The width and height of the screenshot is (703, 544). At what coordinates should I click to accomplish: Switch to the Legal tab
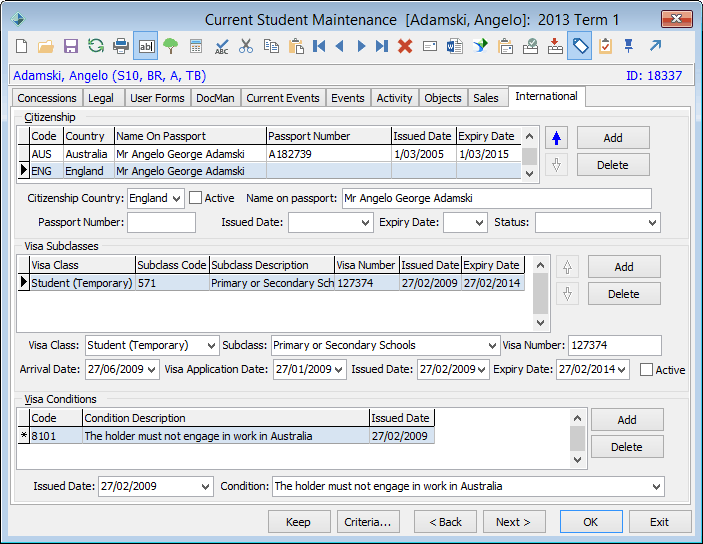pyautogui.click(x=101, y=98)
